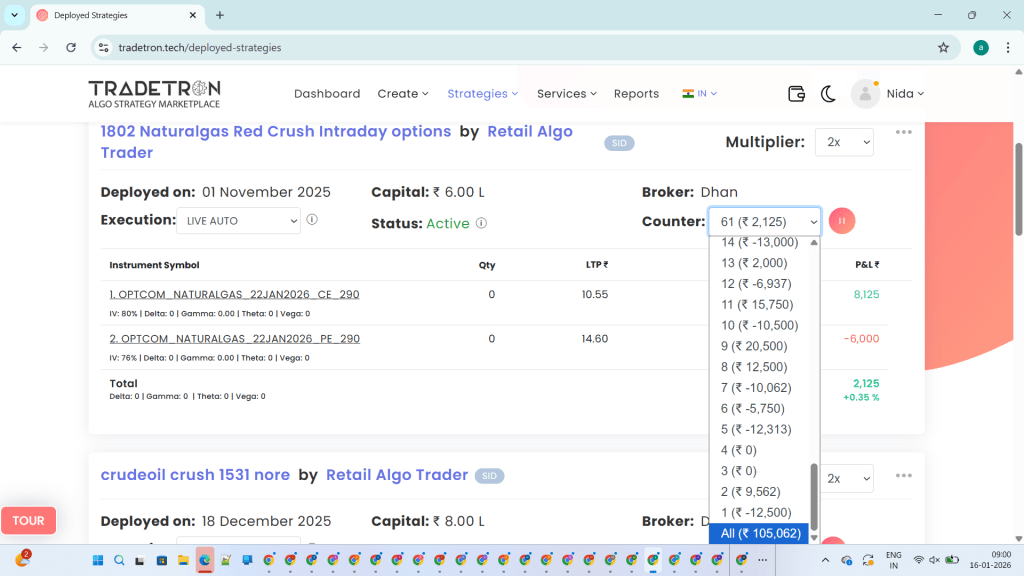Image resolution: width=1024 pixels, height=576 pixels.
Task: Choose counter 9 (₹ 20,500) from list
Action: coord(753,346)
